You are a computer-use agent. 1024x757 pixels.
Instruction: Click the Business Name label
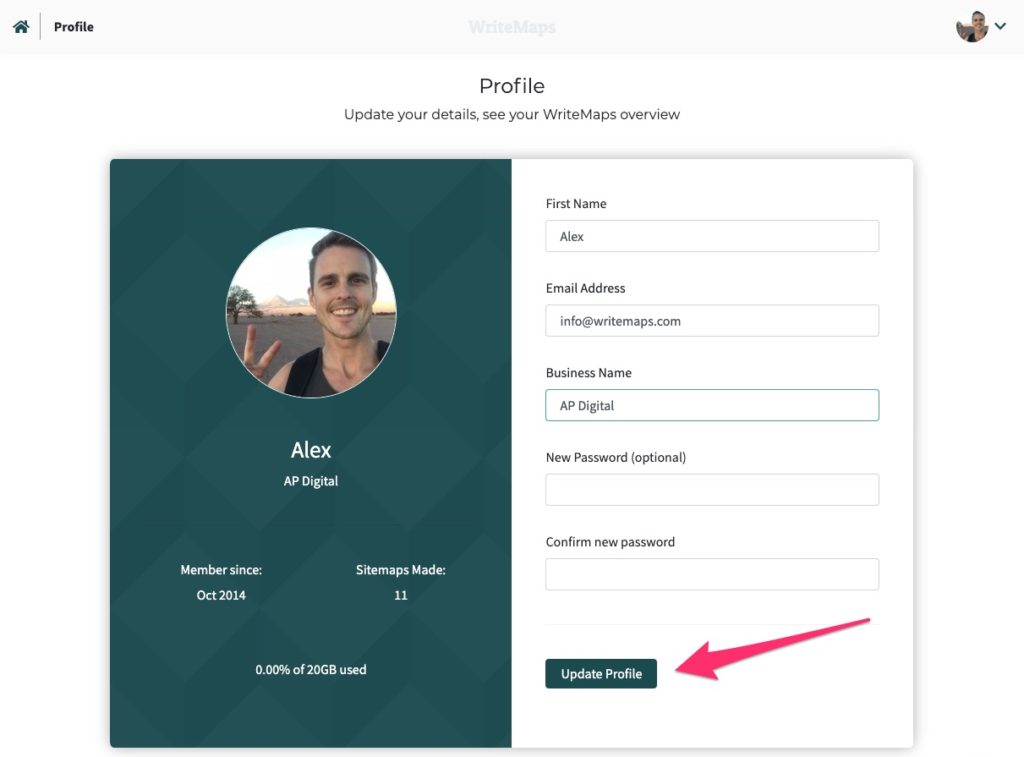(588, 373)
